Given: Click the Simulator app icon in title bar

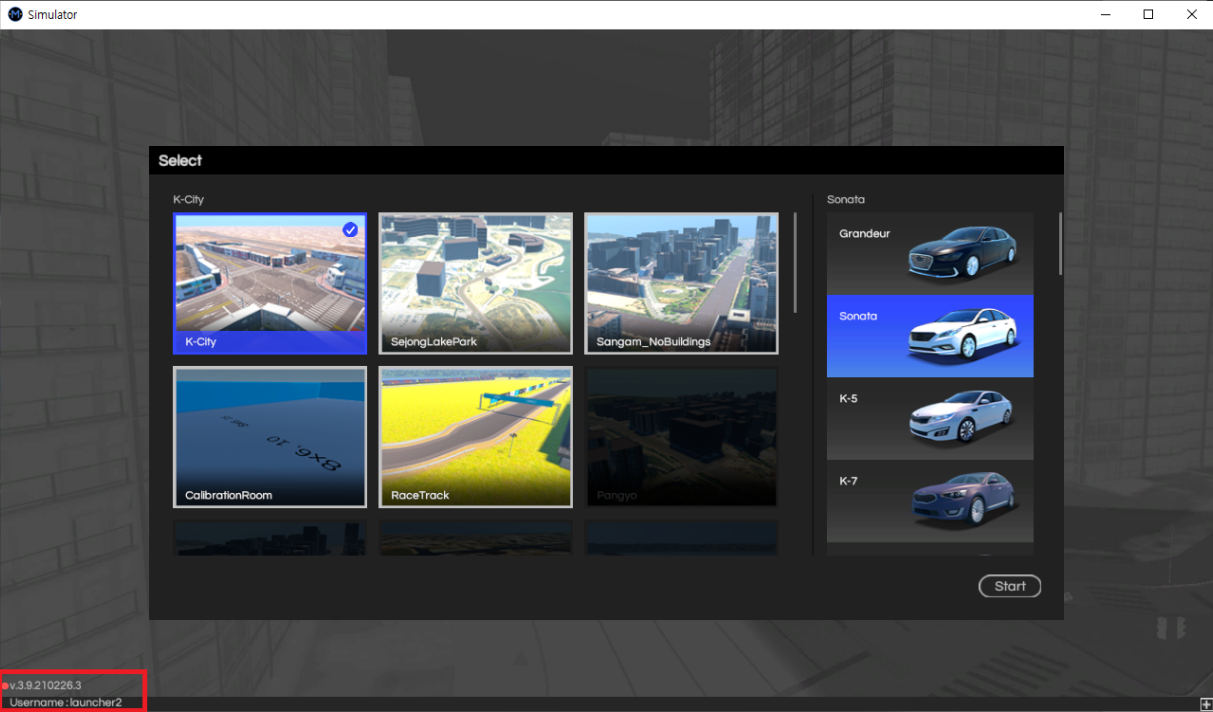Looking at the screenshot, I should (x=15, y=15).
